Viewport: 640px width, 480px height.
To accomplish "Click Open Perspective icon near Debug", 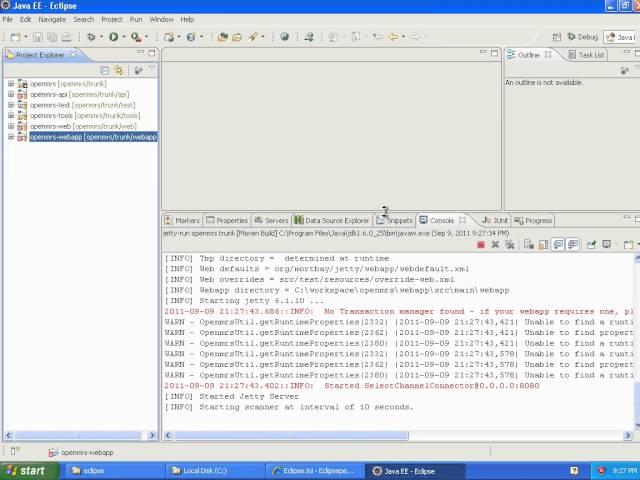I will [x=557, y=37].
